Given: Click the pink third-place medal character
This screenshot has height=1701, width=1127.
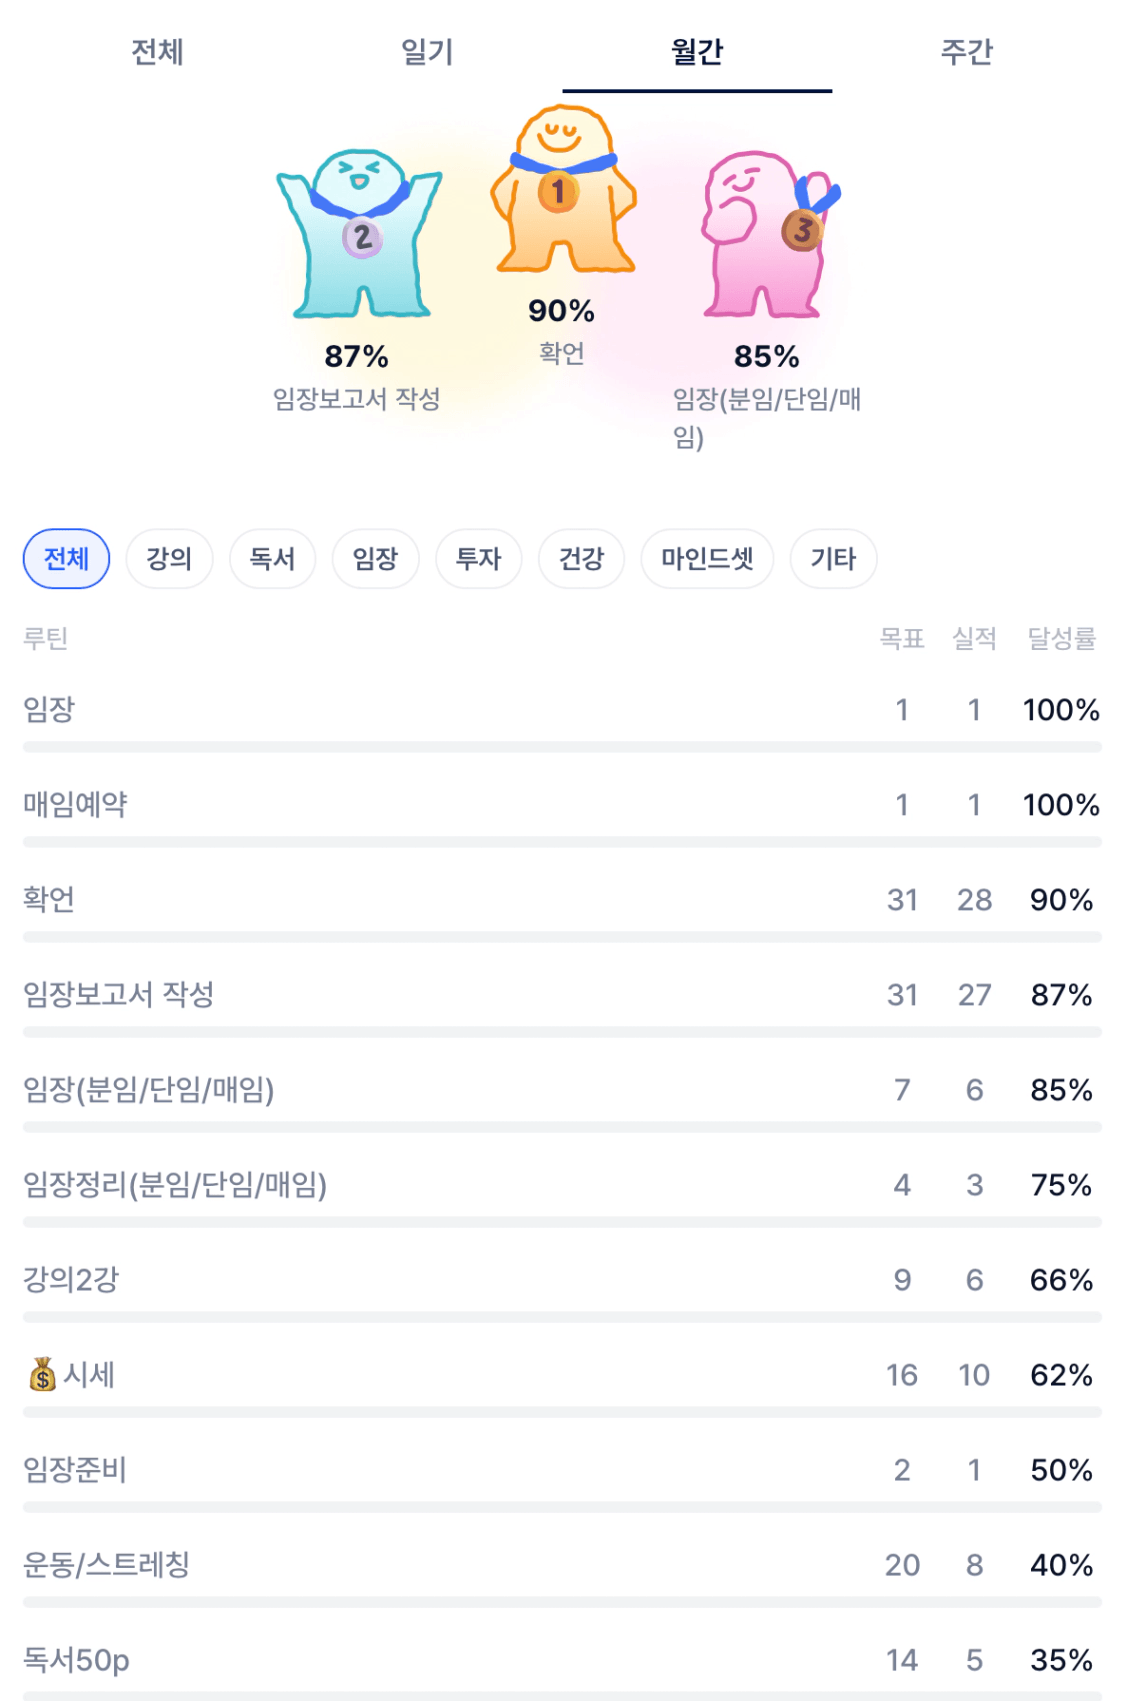Looking at the screenshot, I should point(767,236).
